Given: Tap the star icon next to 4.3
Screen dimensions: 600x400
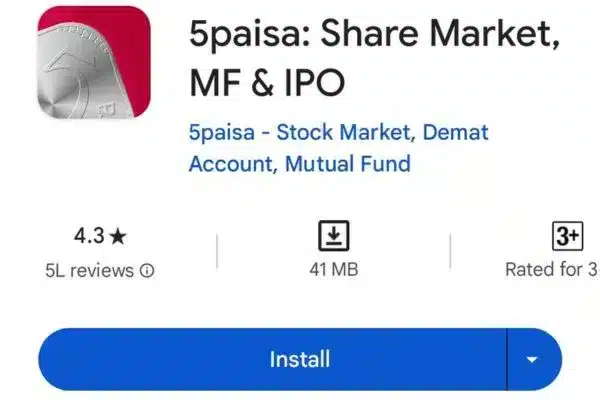Looking at the screenshot, I should point(119,237).
